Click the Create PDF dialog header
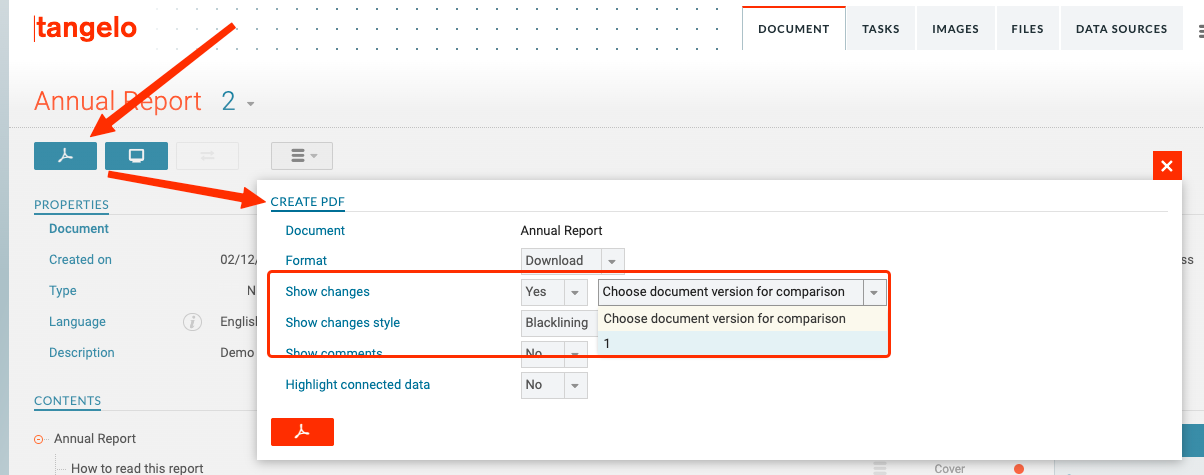 pyautogui.click(x=307, y=202)
